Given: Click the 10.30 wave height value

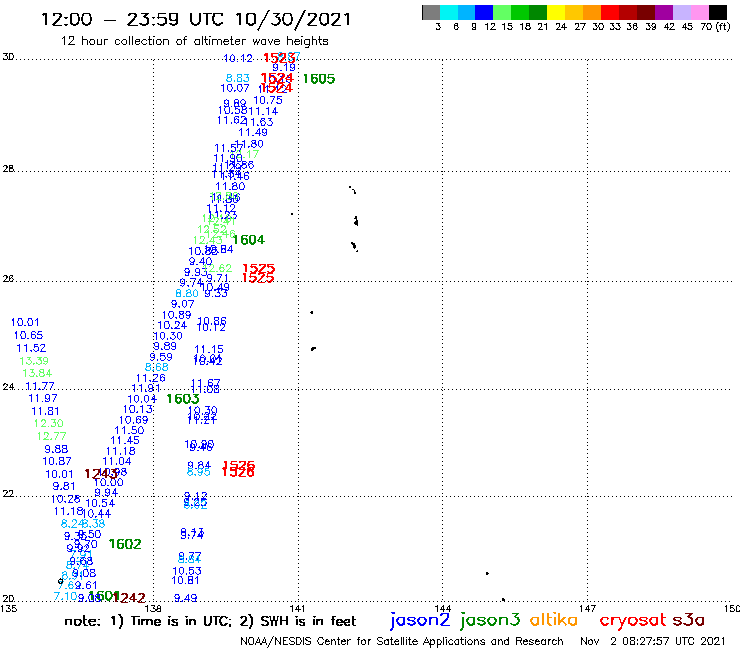Looking at the screenshot, I should click(168, 336).
